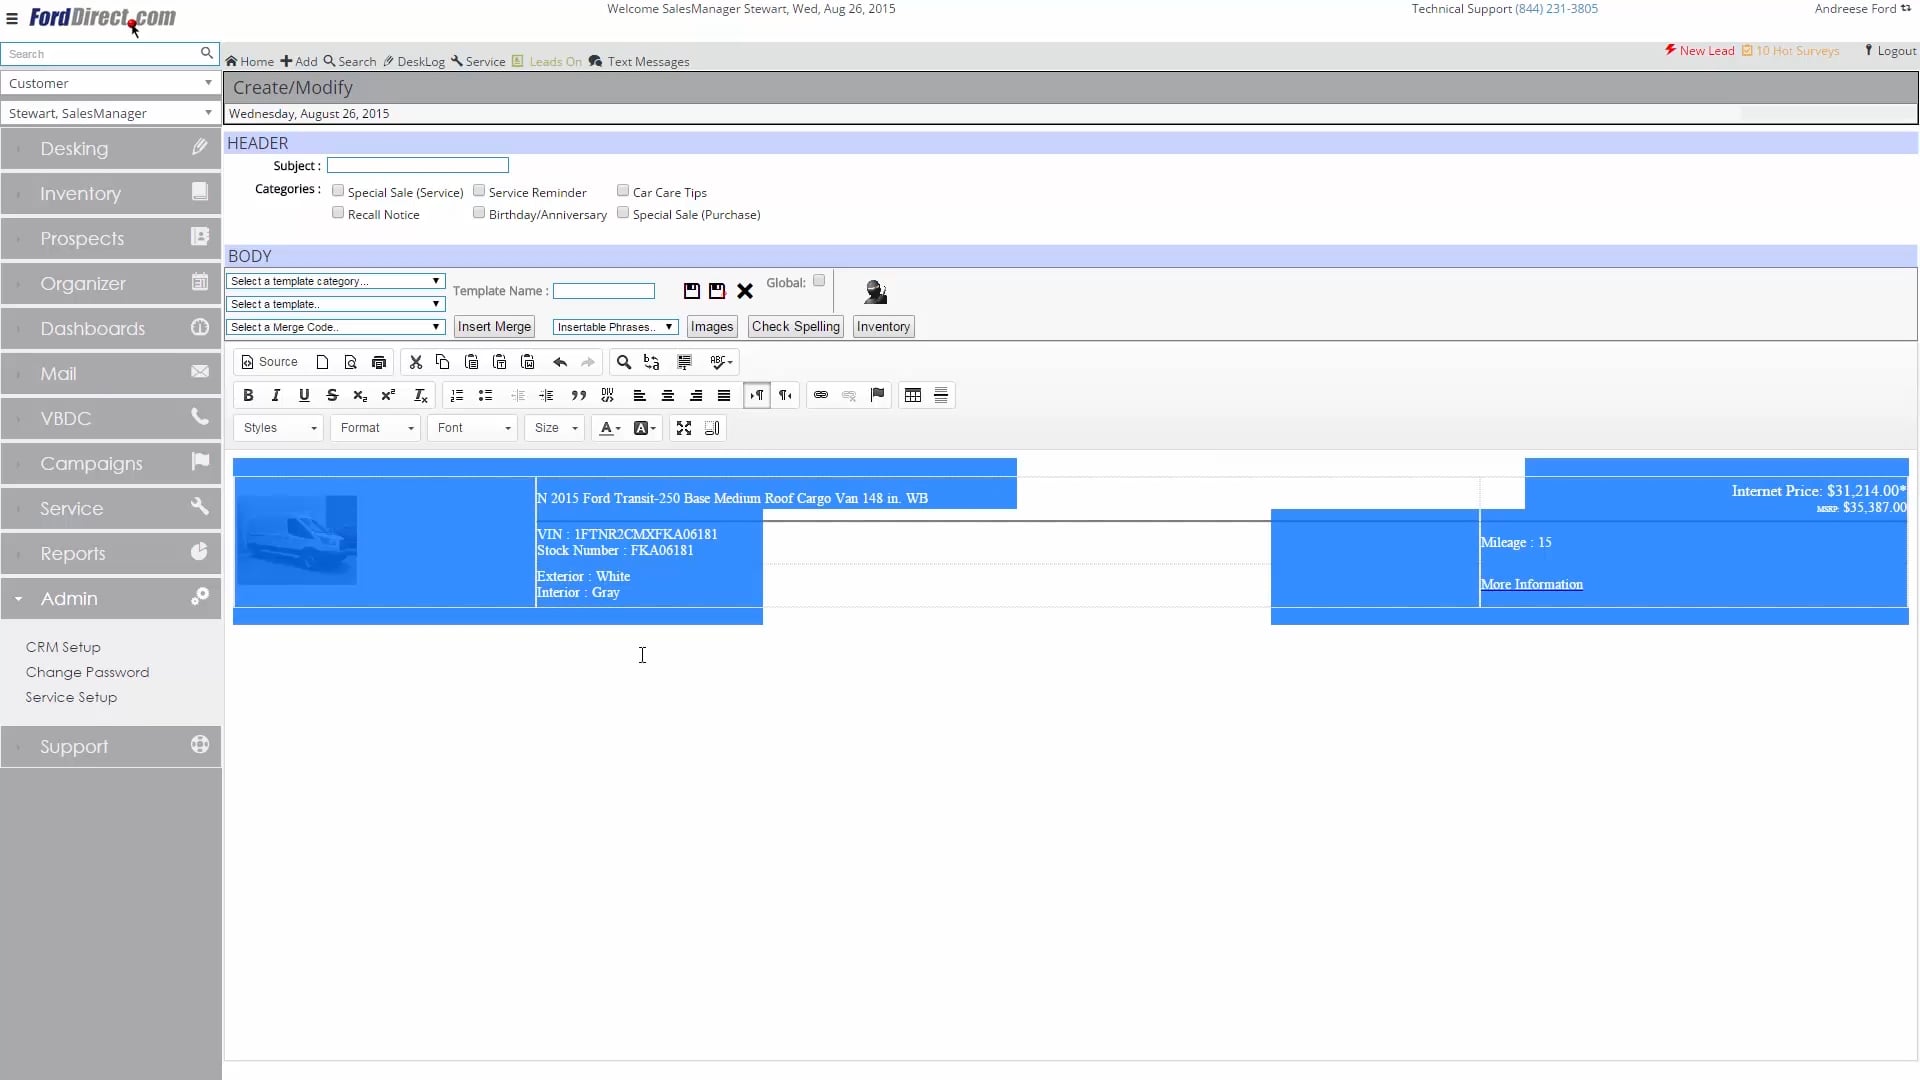Insert an anchor flag
This screenshot has width=1920, height=1080.
pos(877,395)
